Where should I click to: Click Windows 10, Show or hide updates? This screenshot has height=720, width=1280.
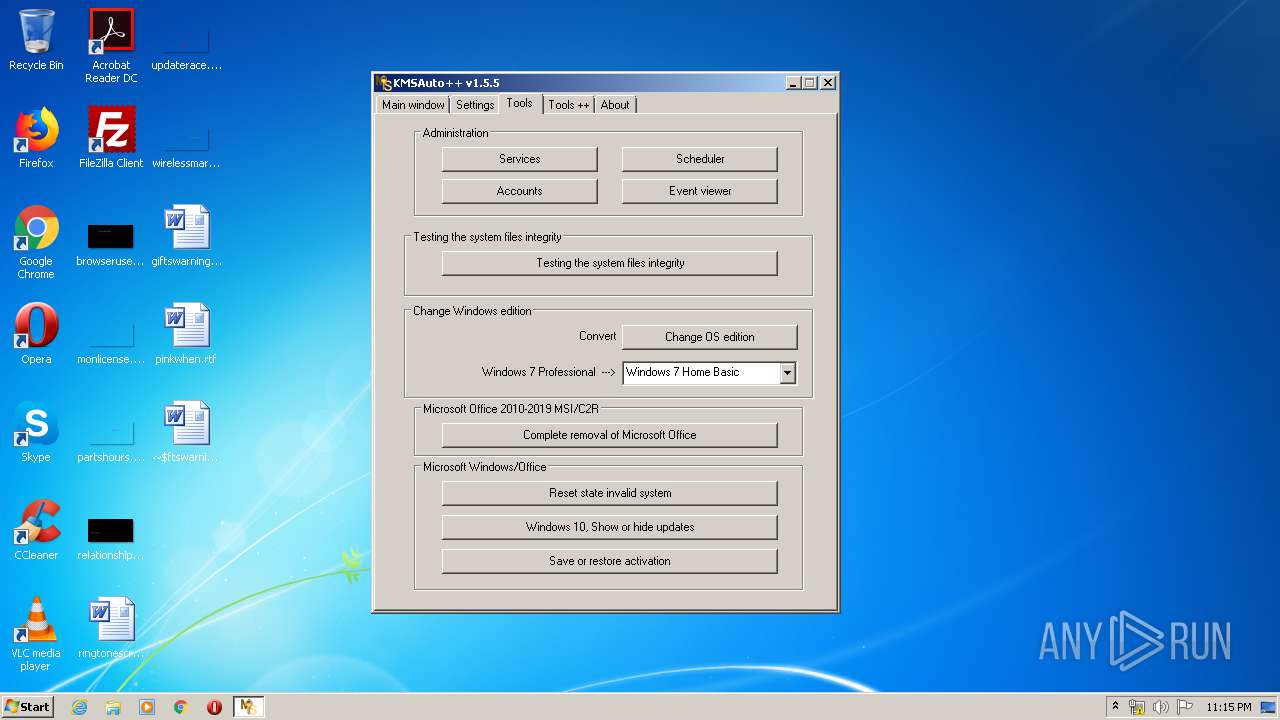[x=610, y=527]
